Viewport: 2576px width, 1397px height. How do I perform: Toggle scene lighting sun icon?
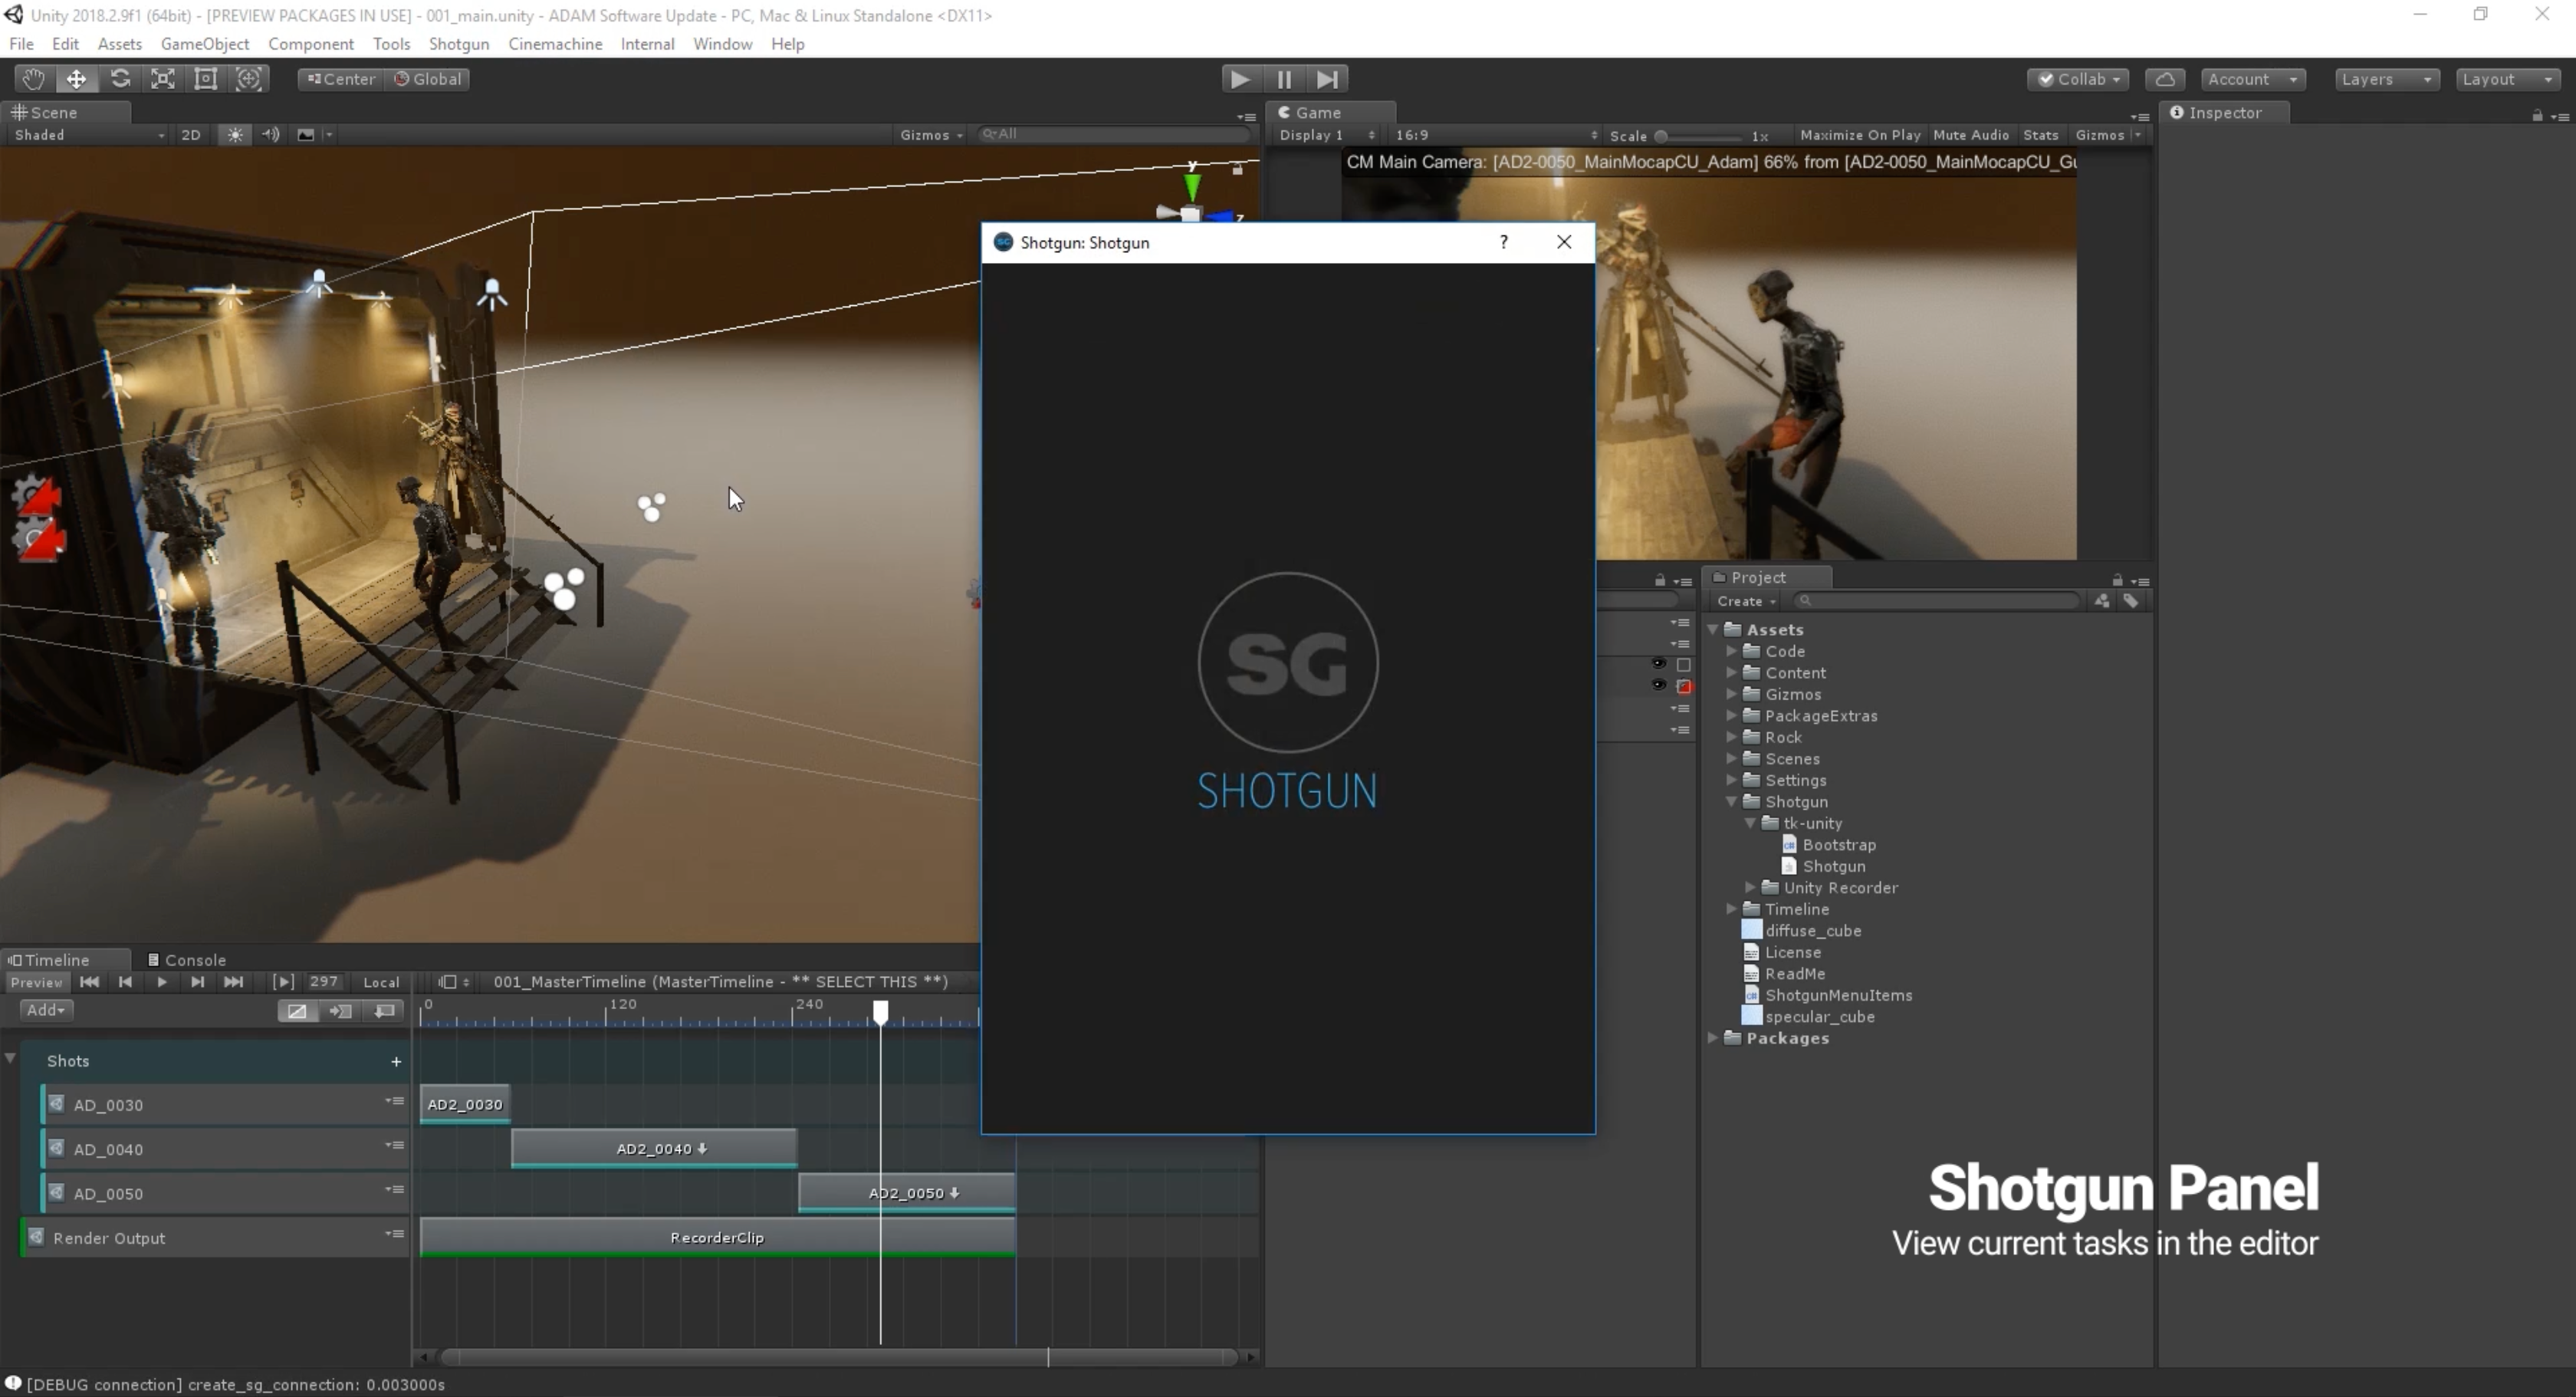tap(235, 135)
